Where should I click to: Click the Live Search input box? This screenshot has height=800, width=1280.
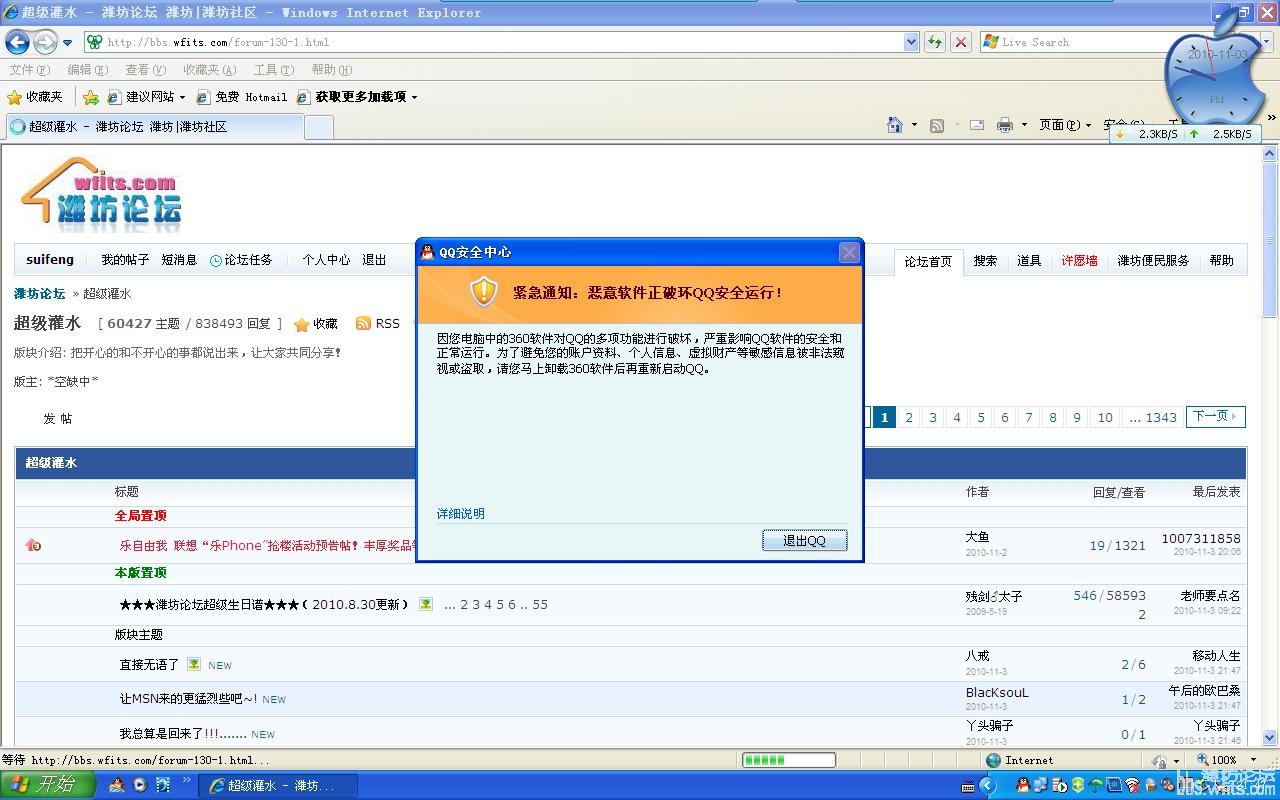[x=1080, y=42]
